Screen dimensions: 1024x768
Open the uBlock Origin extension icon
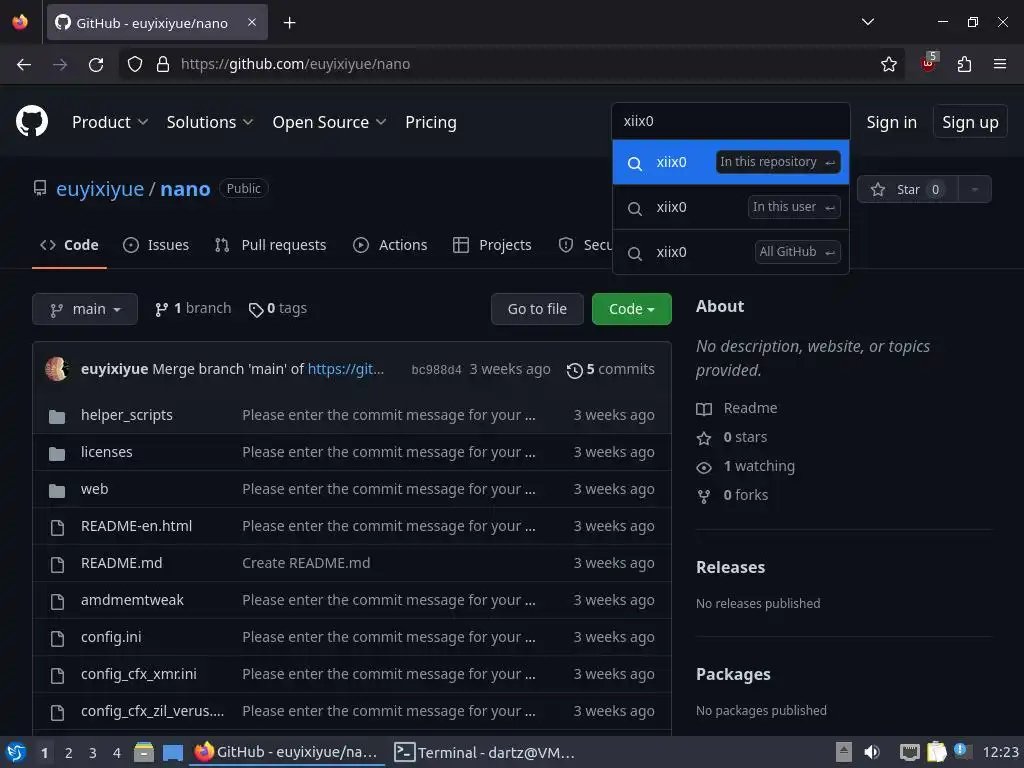[928, 63]
